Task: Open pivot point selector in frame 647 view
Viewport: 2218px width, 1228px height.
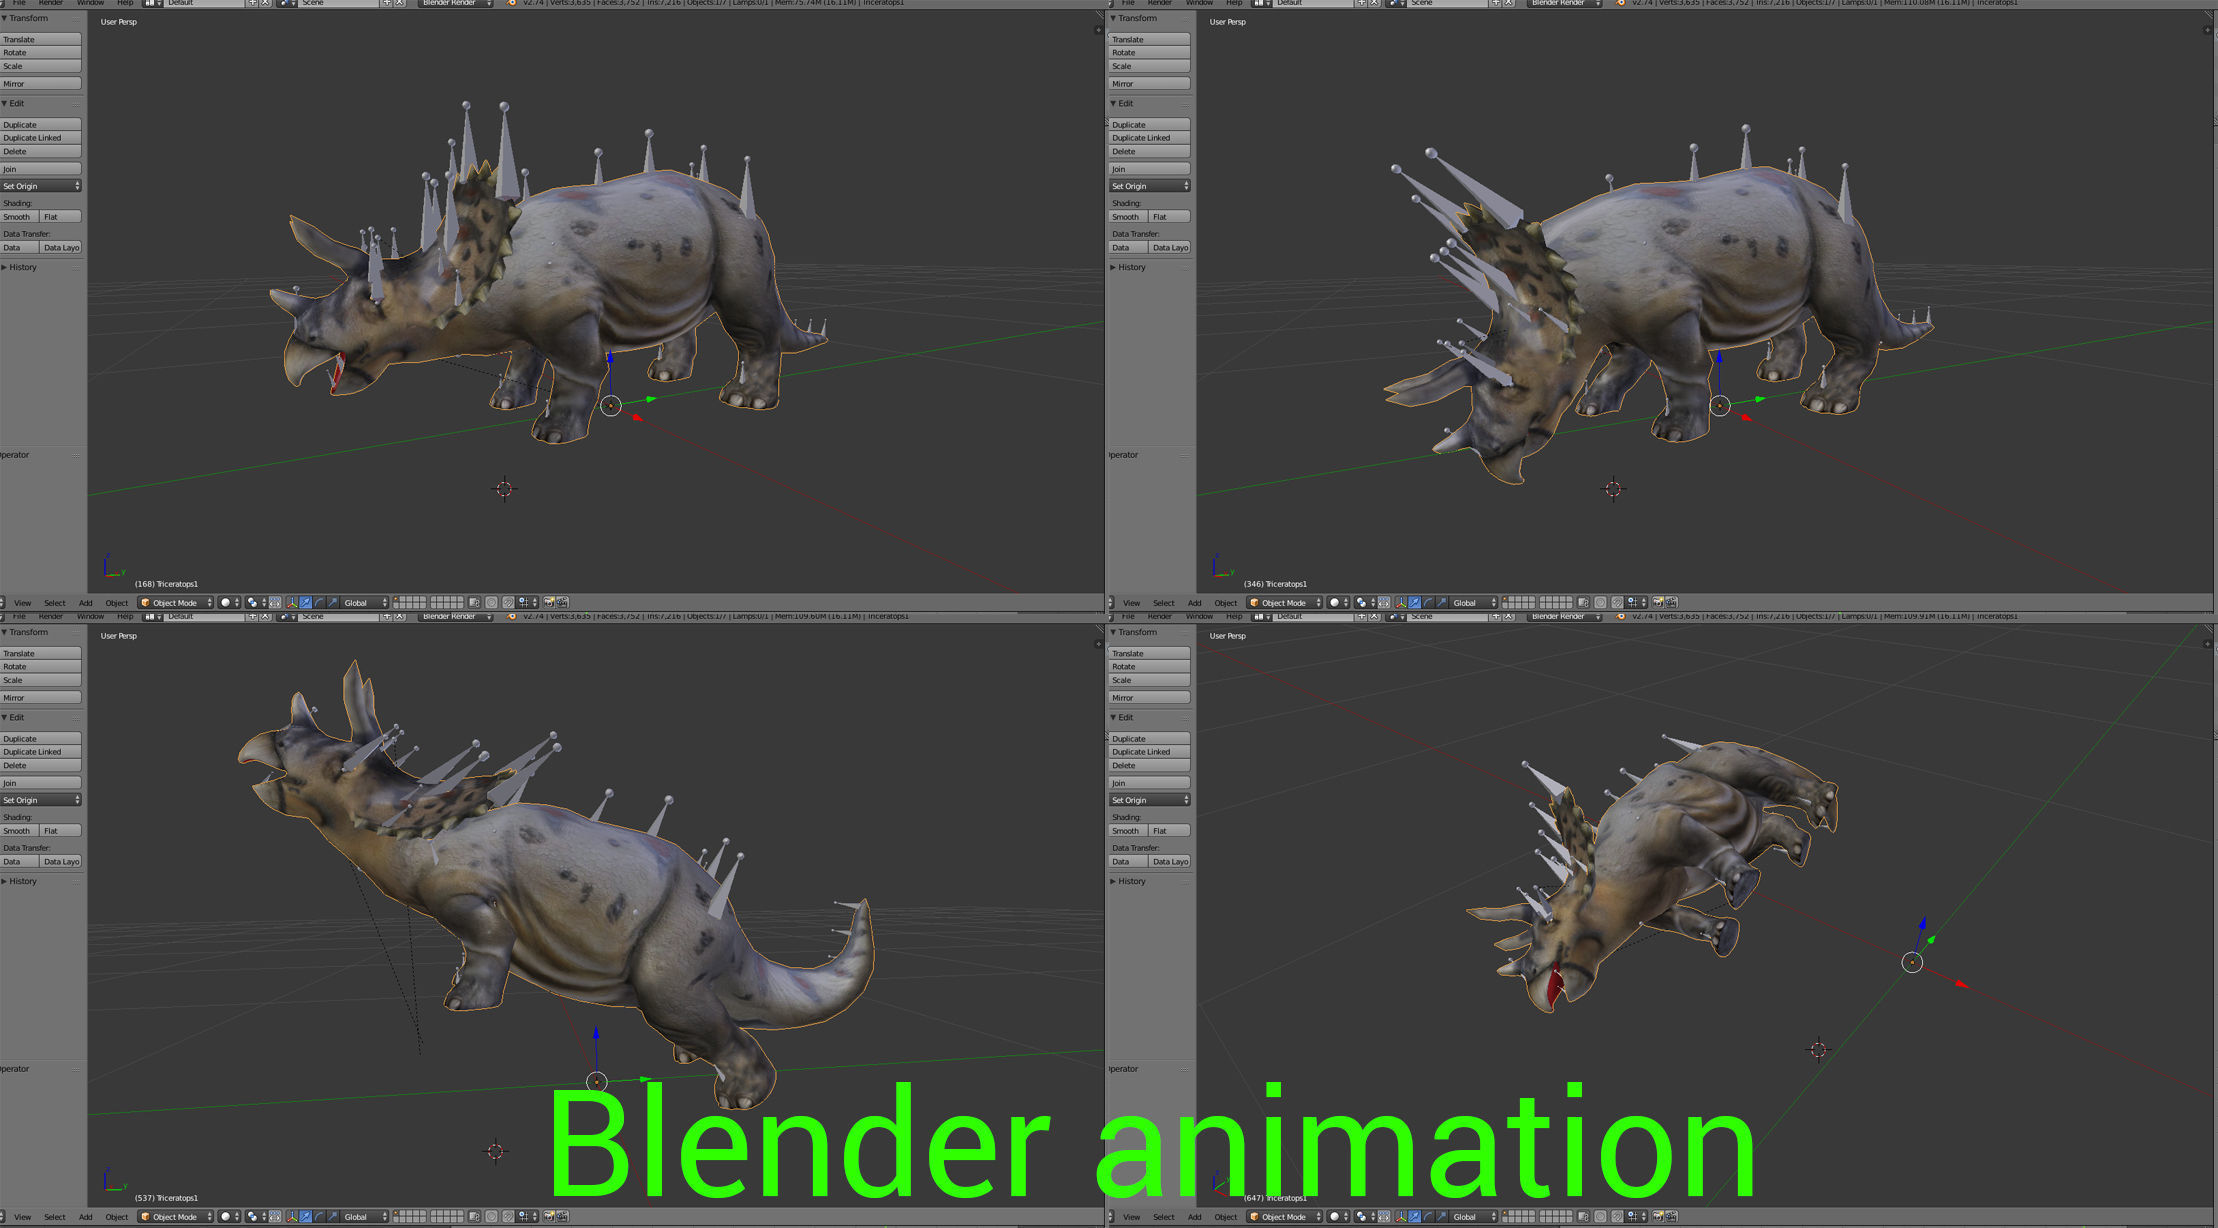Action: click(x=1366, y=1216)
